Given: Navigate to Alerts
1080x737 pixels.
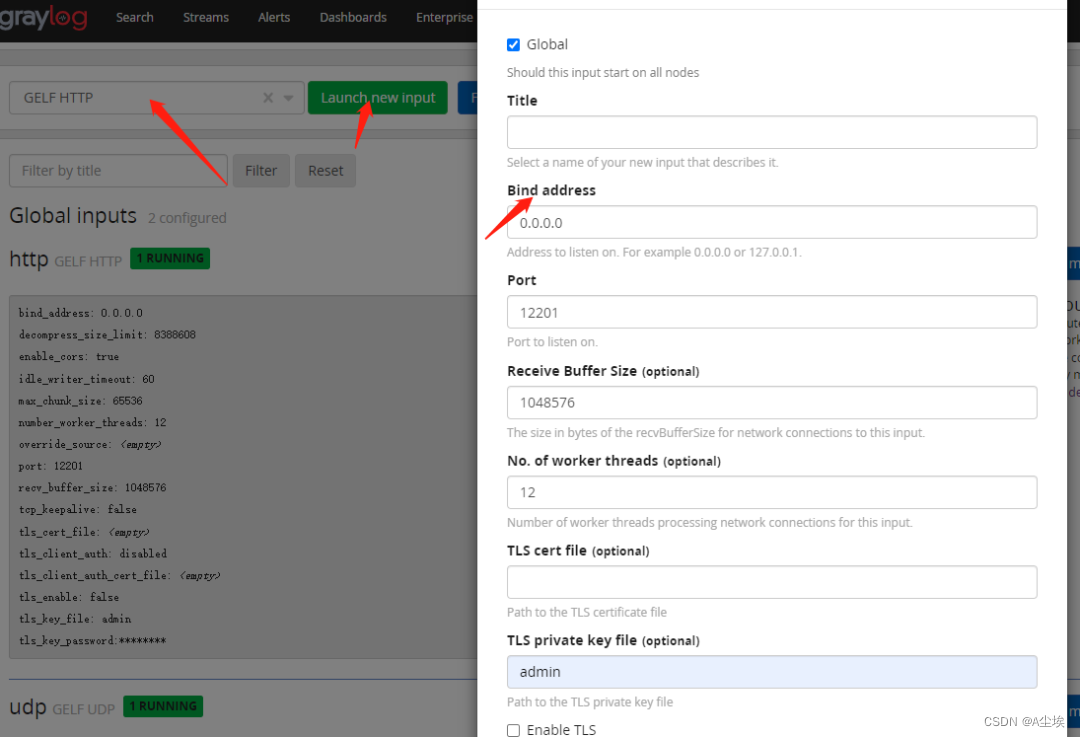Looking at the screenshot, I should 273,17.
